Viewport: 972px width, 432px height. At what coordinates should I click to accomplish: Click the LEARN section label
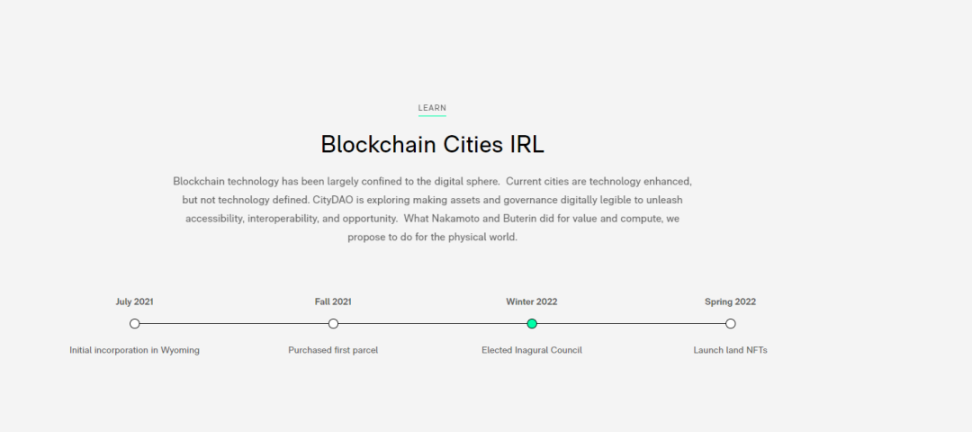pyautogui.click(x=432, y=108)
